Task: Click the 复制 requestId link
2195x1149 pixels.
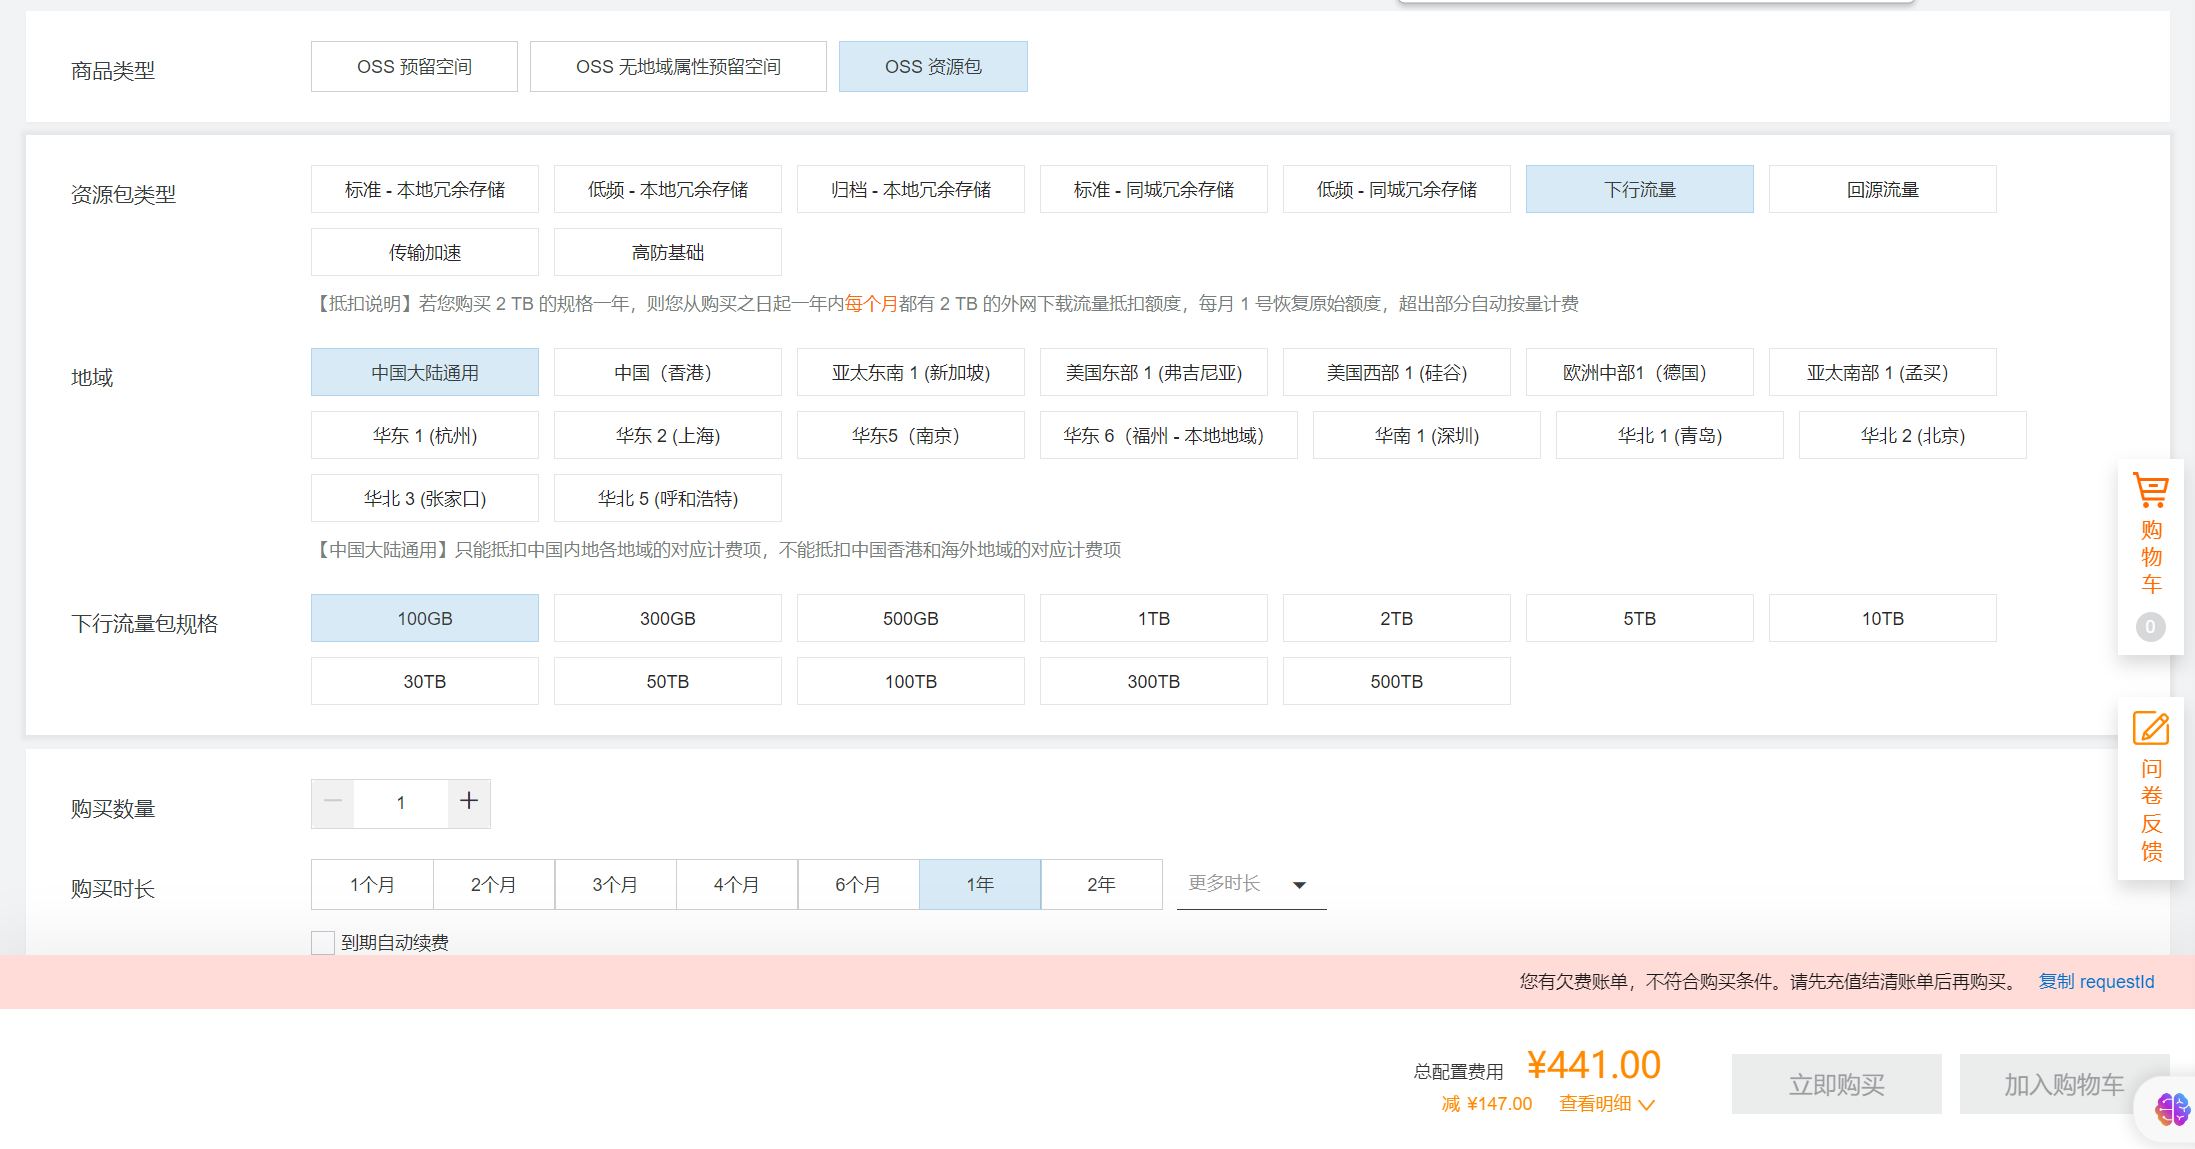Action: coord(2096,982)
